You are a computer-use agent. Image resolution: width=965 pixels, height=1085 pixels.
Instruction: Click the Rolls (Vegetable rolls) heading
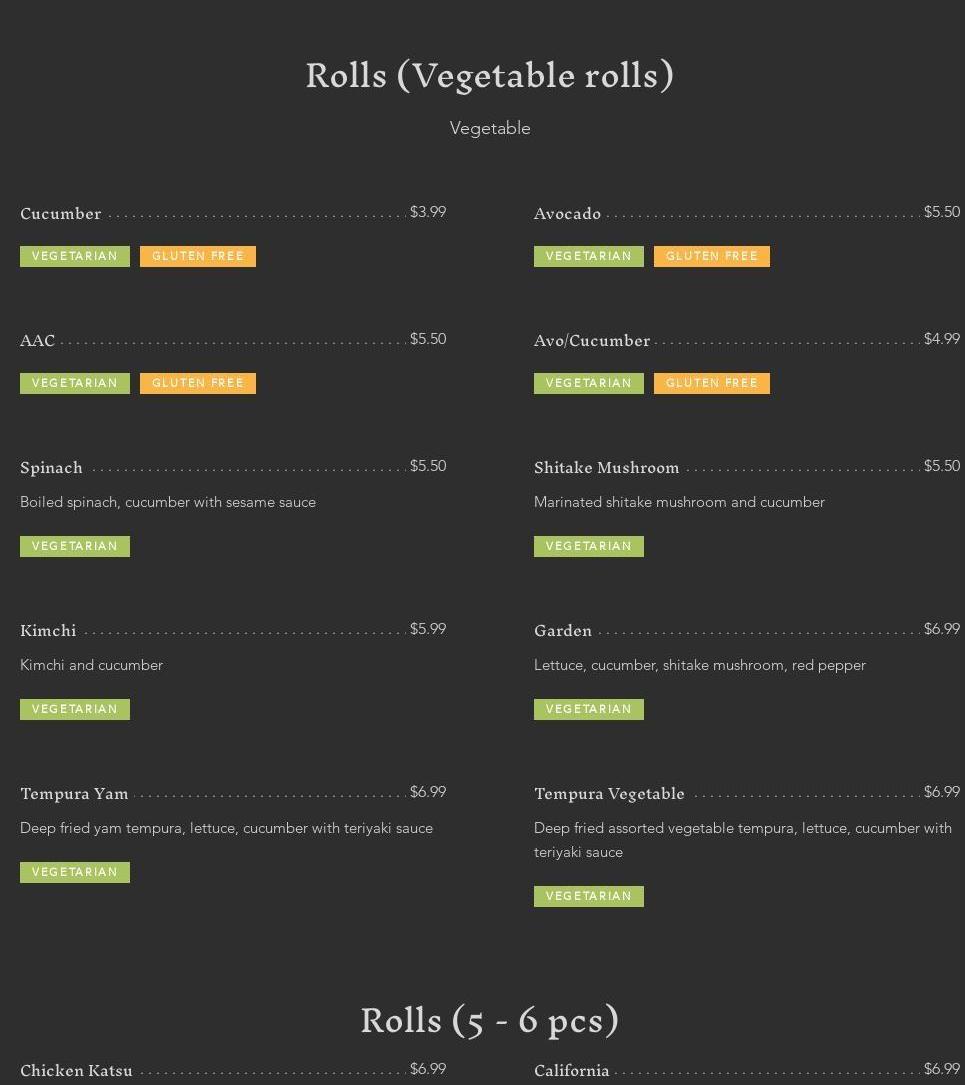click(x=490, y=75)
